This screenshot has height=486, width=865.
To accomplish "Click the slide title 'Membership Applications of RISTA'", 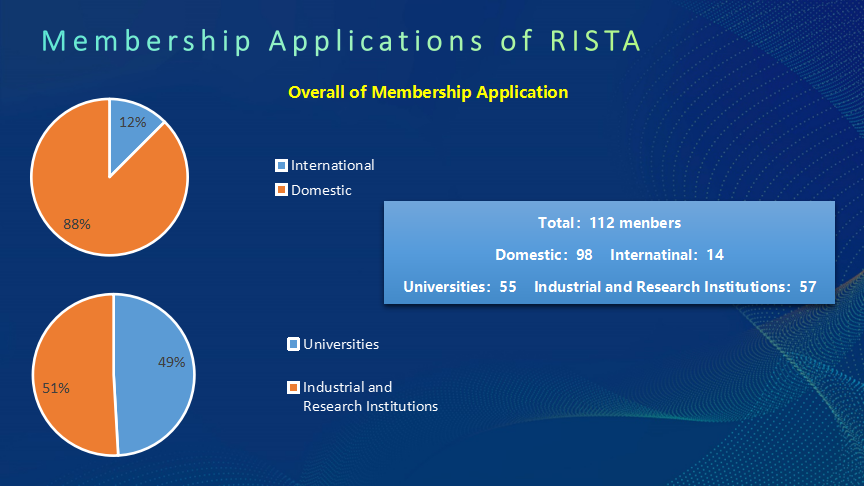I will (341, 41).
